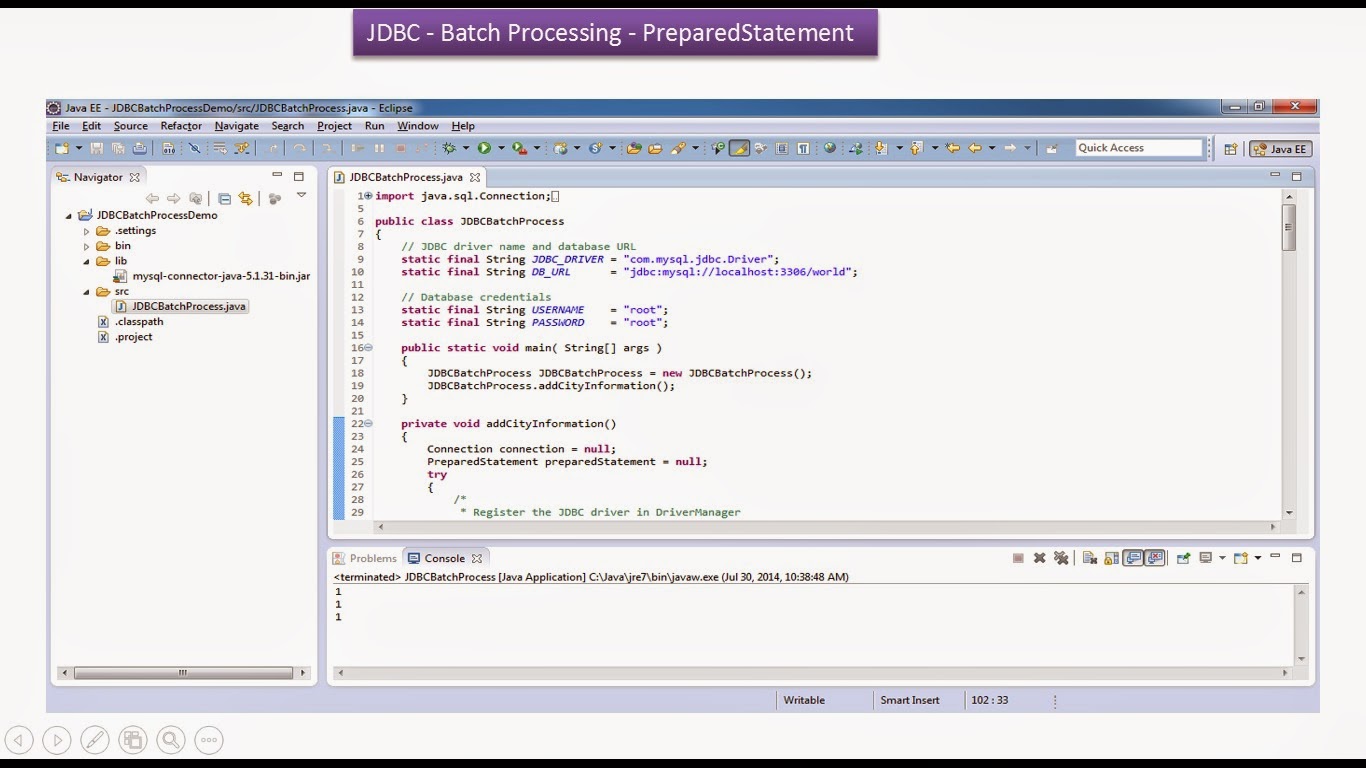
Task: Click the Back navigation yellow arrow
Action: click(x=975, y=148)
